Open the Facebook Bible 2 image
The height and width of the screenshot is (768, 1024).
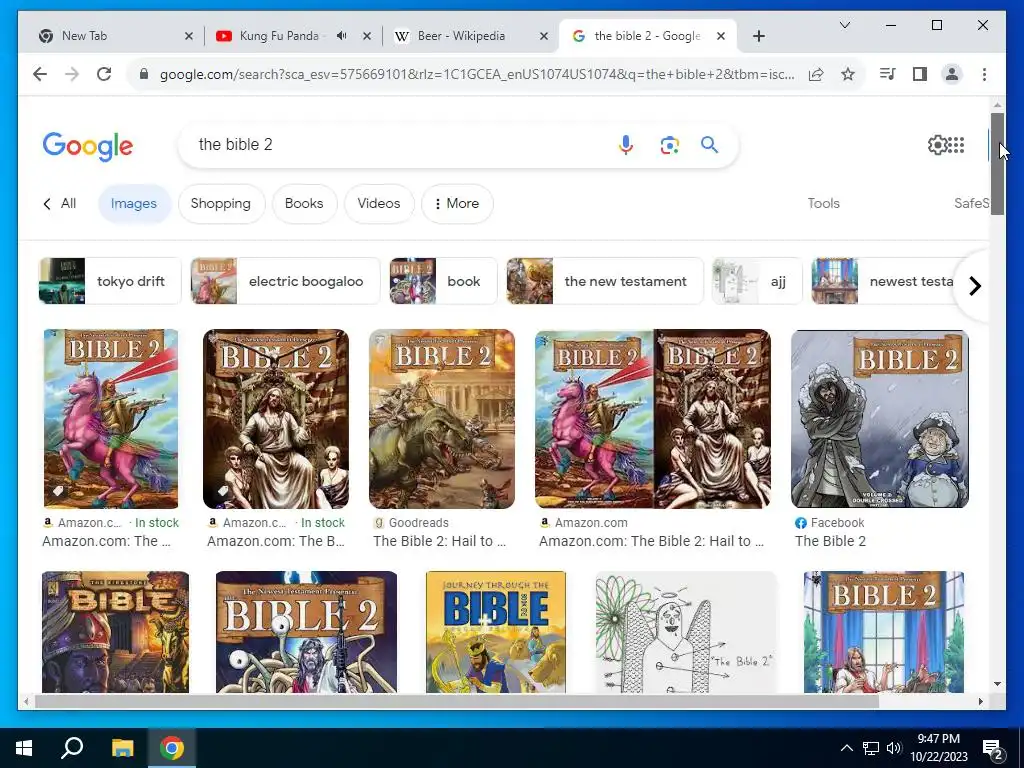click(880, 419)
